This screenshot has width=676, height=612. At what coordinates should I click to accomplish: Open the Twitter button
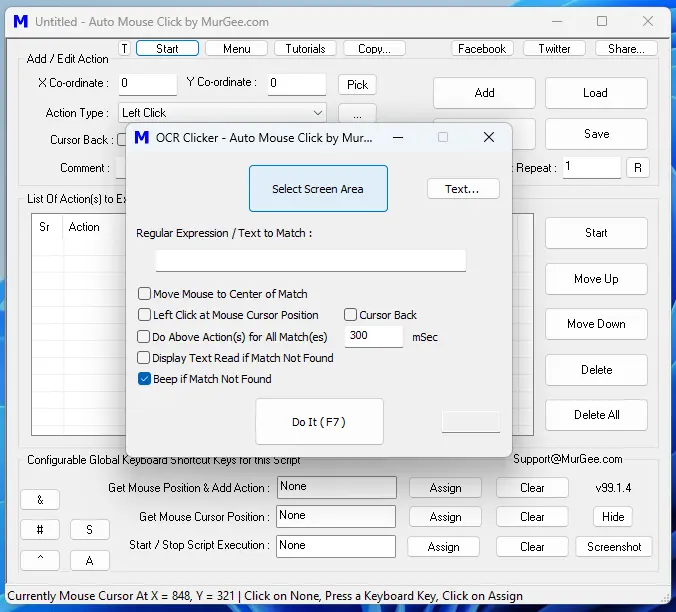point(554,49)
